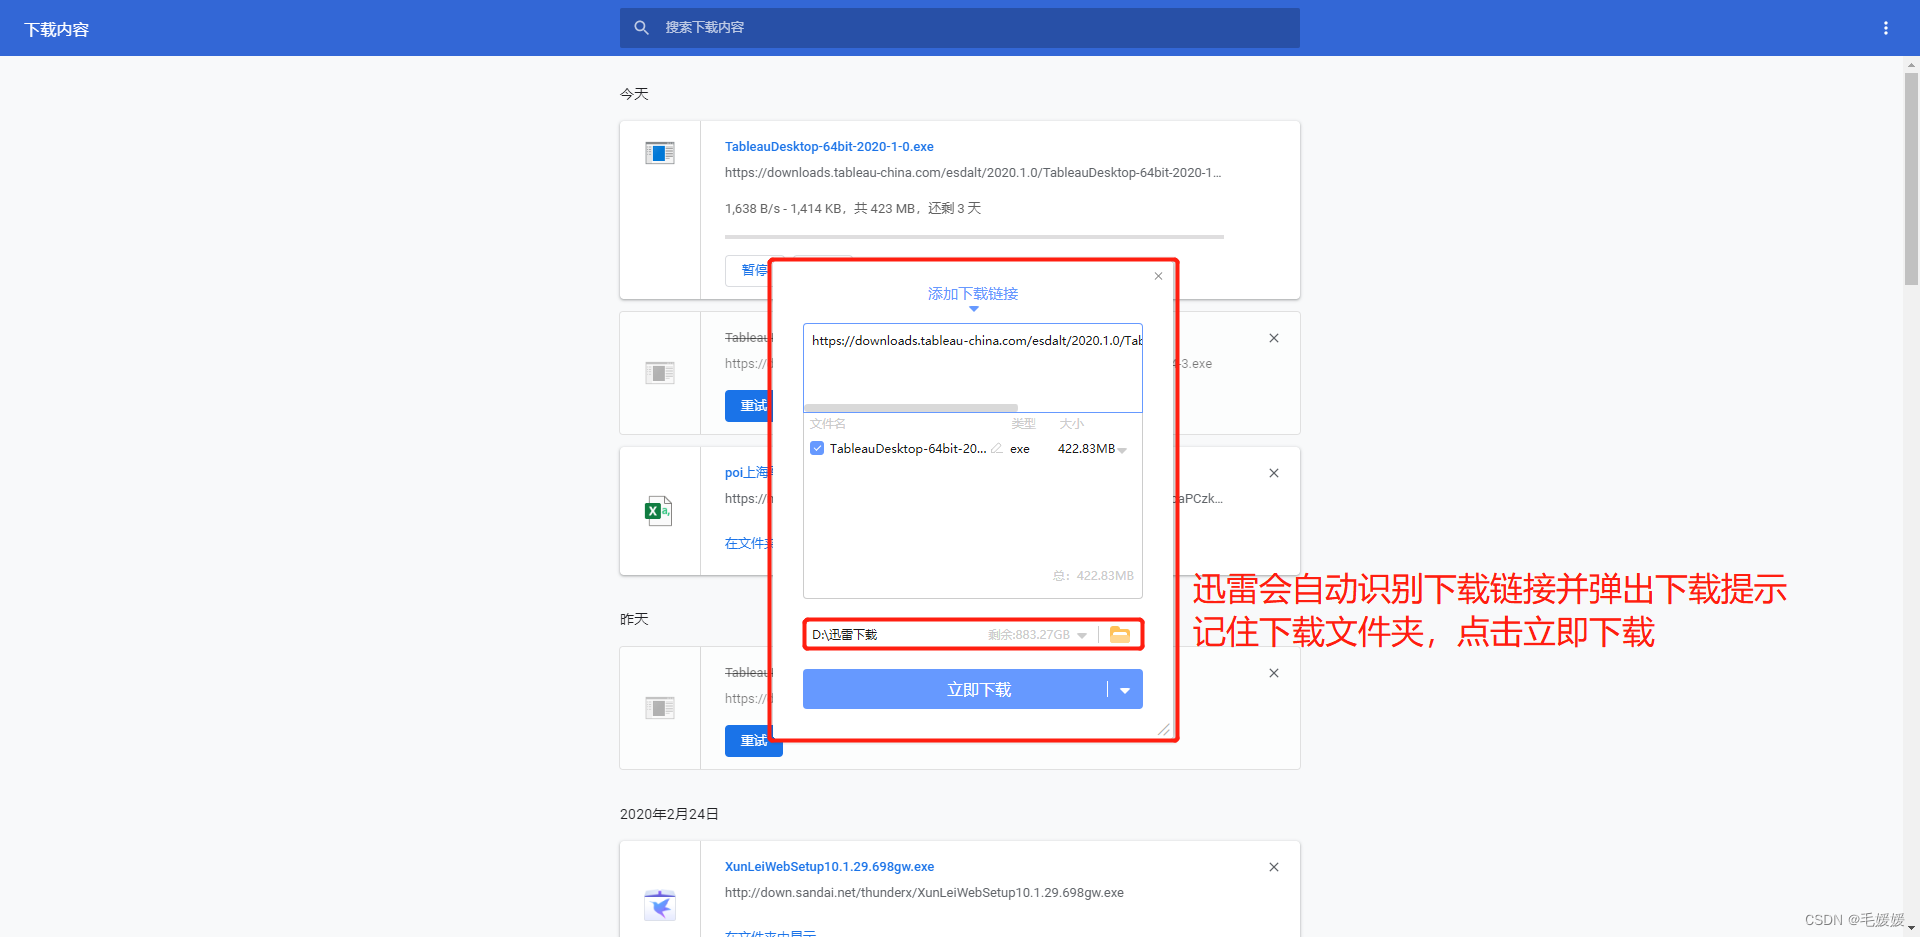
Task: Remove the XunLeiWebSetup entry with its X button
Action: tap(1274, 867)
